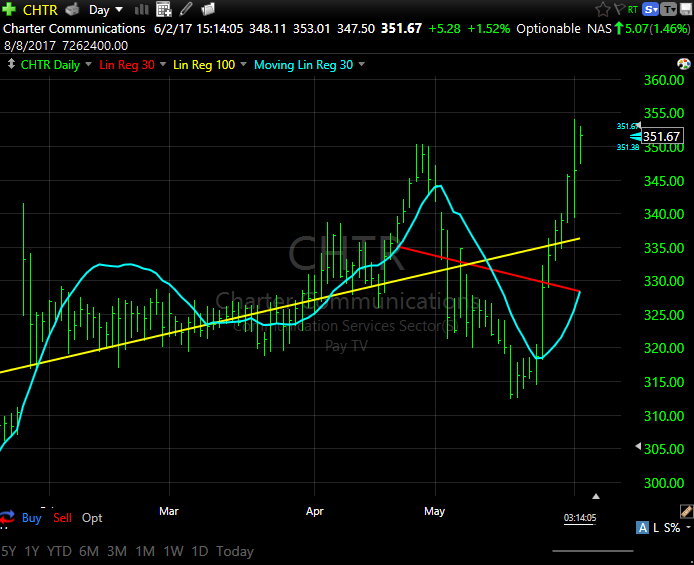Image resolution: width=694 pixels, height=565 pixels.
Task: Click the horizontal chart scrollbar at bottom
Action: pos(593,551)
